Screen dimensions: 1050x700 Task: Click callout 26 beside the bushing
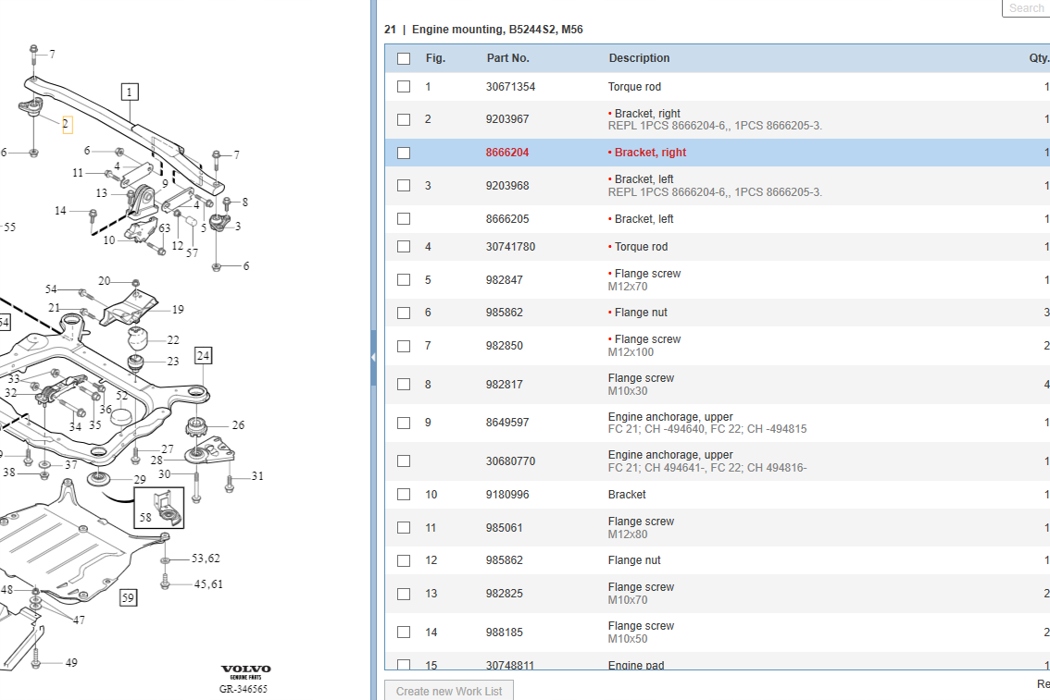pos(238,425)
